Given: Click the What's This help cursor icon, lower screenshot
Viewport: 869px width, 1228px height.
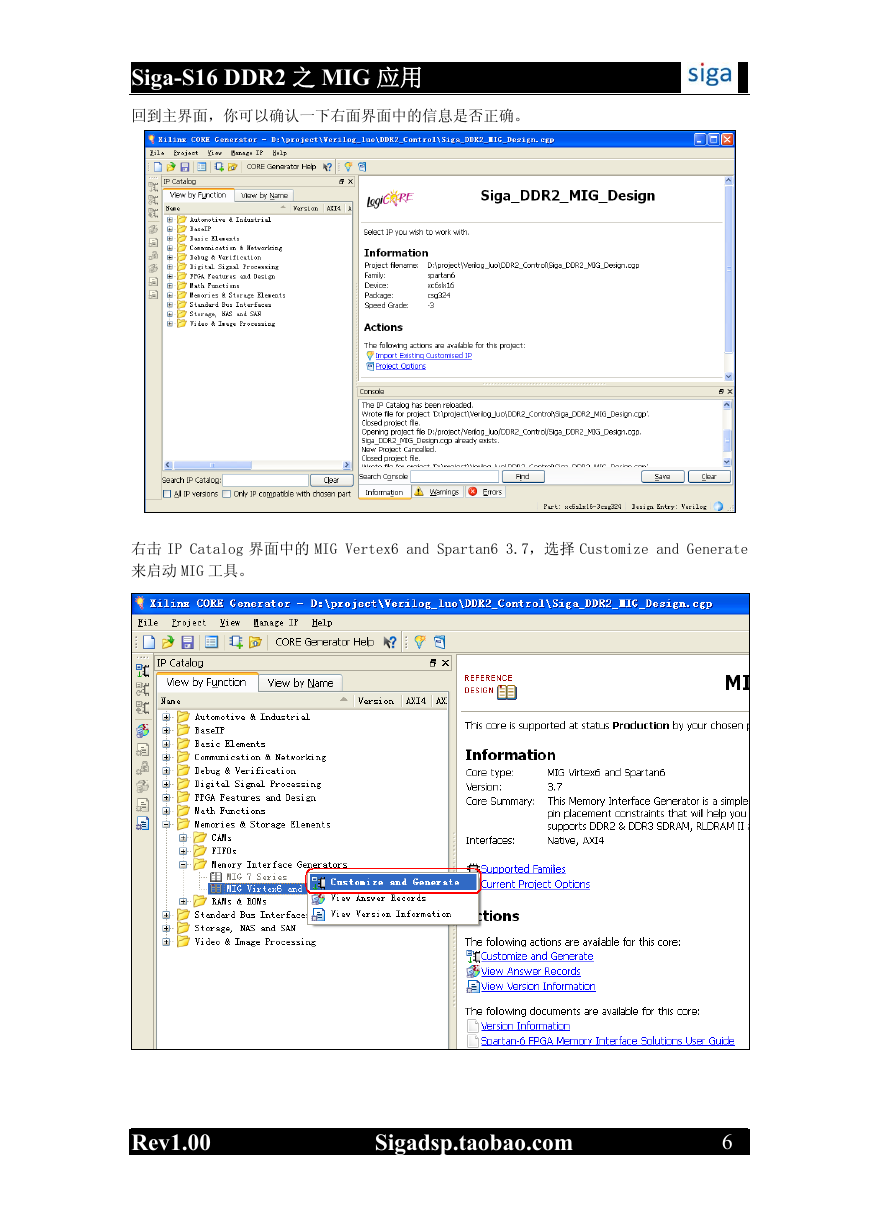Looking at the screenshot, I should pos(391,642).
